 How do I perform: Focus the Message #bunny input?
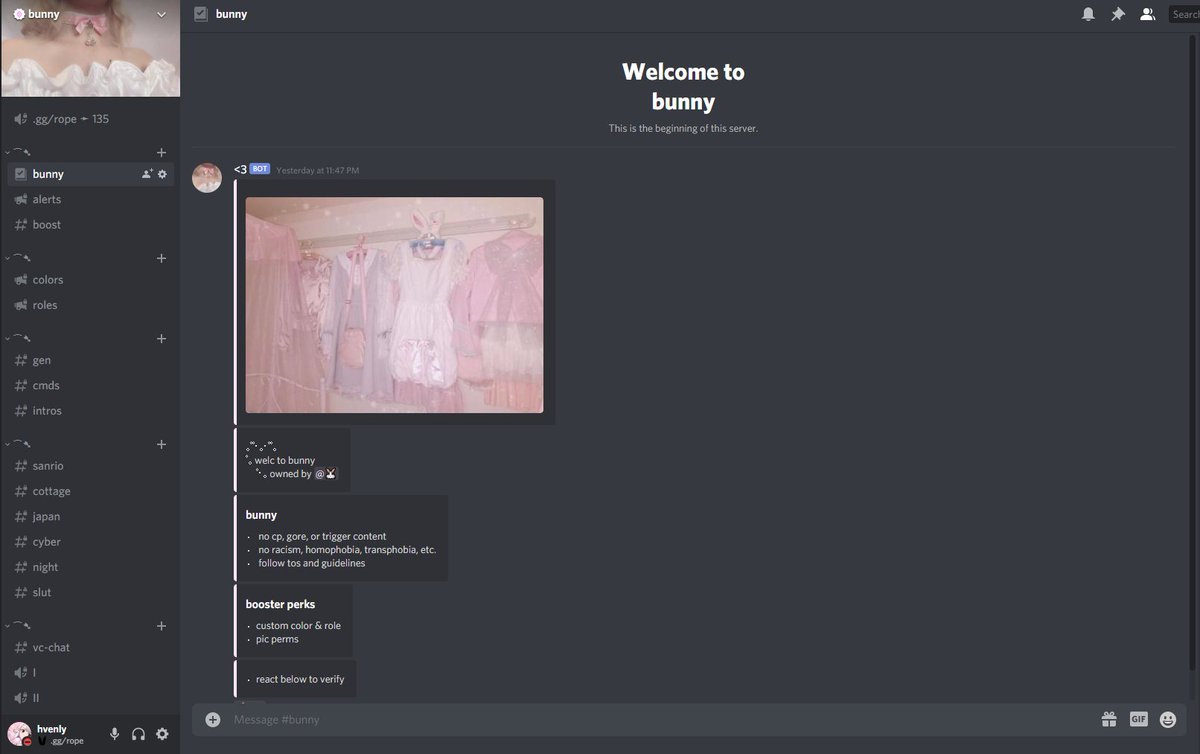click(x=660, y=719)
